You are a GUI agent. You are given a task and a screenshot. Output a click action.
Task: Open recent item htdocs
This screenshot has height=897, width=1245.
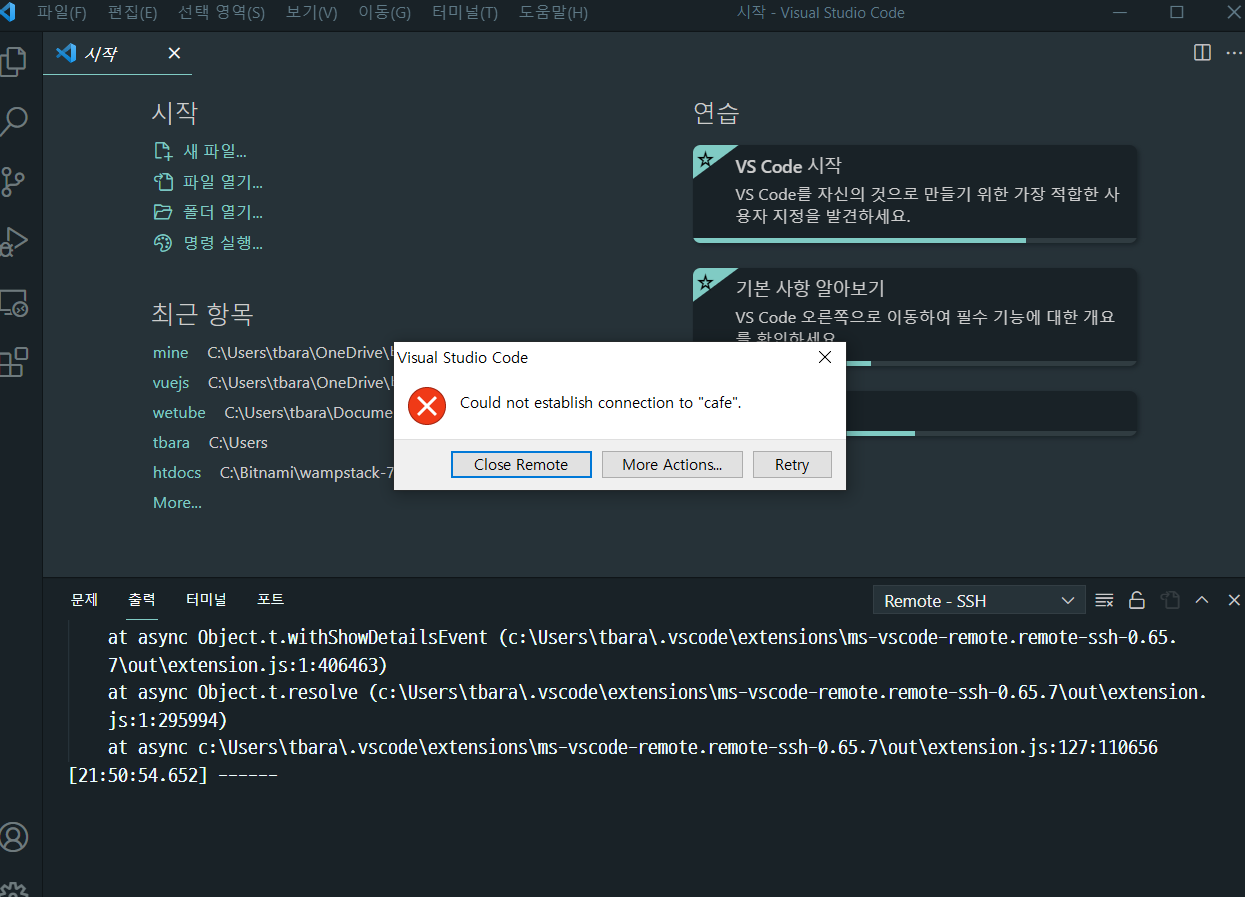[x=177, y=472]
